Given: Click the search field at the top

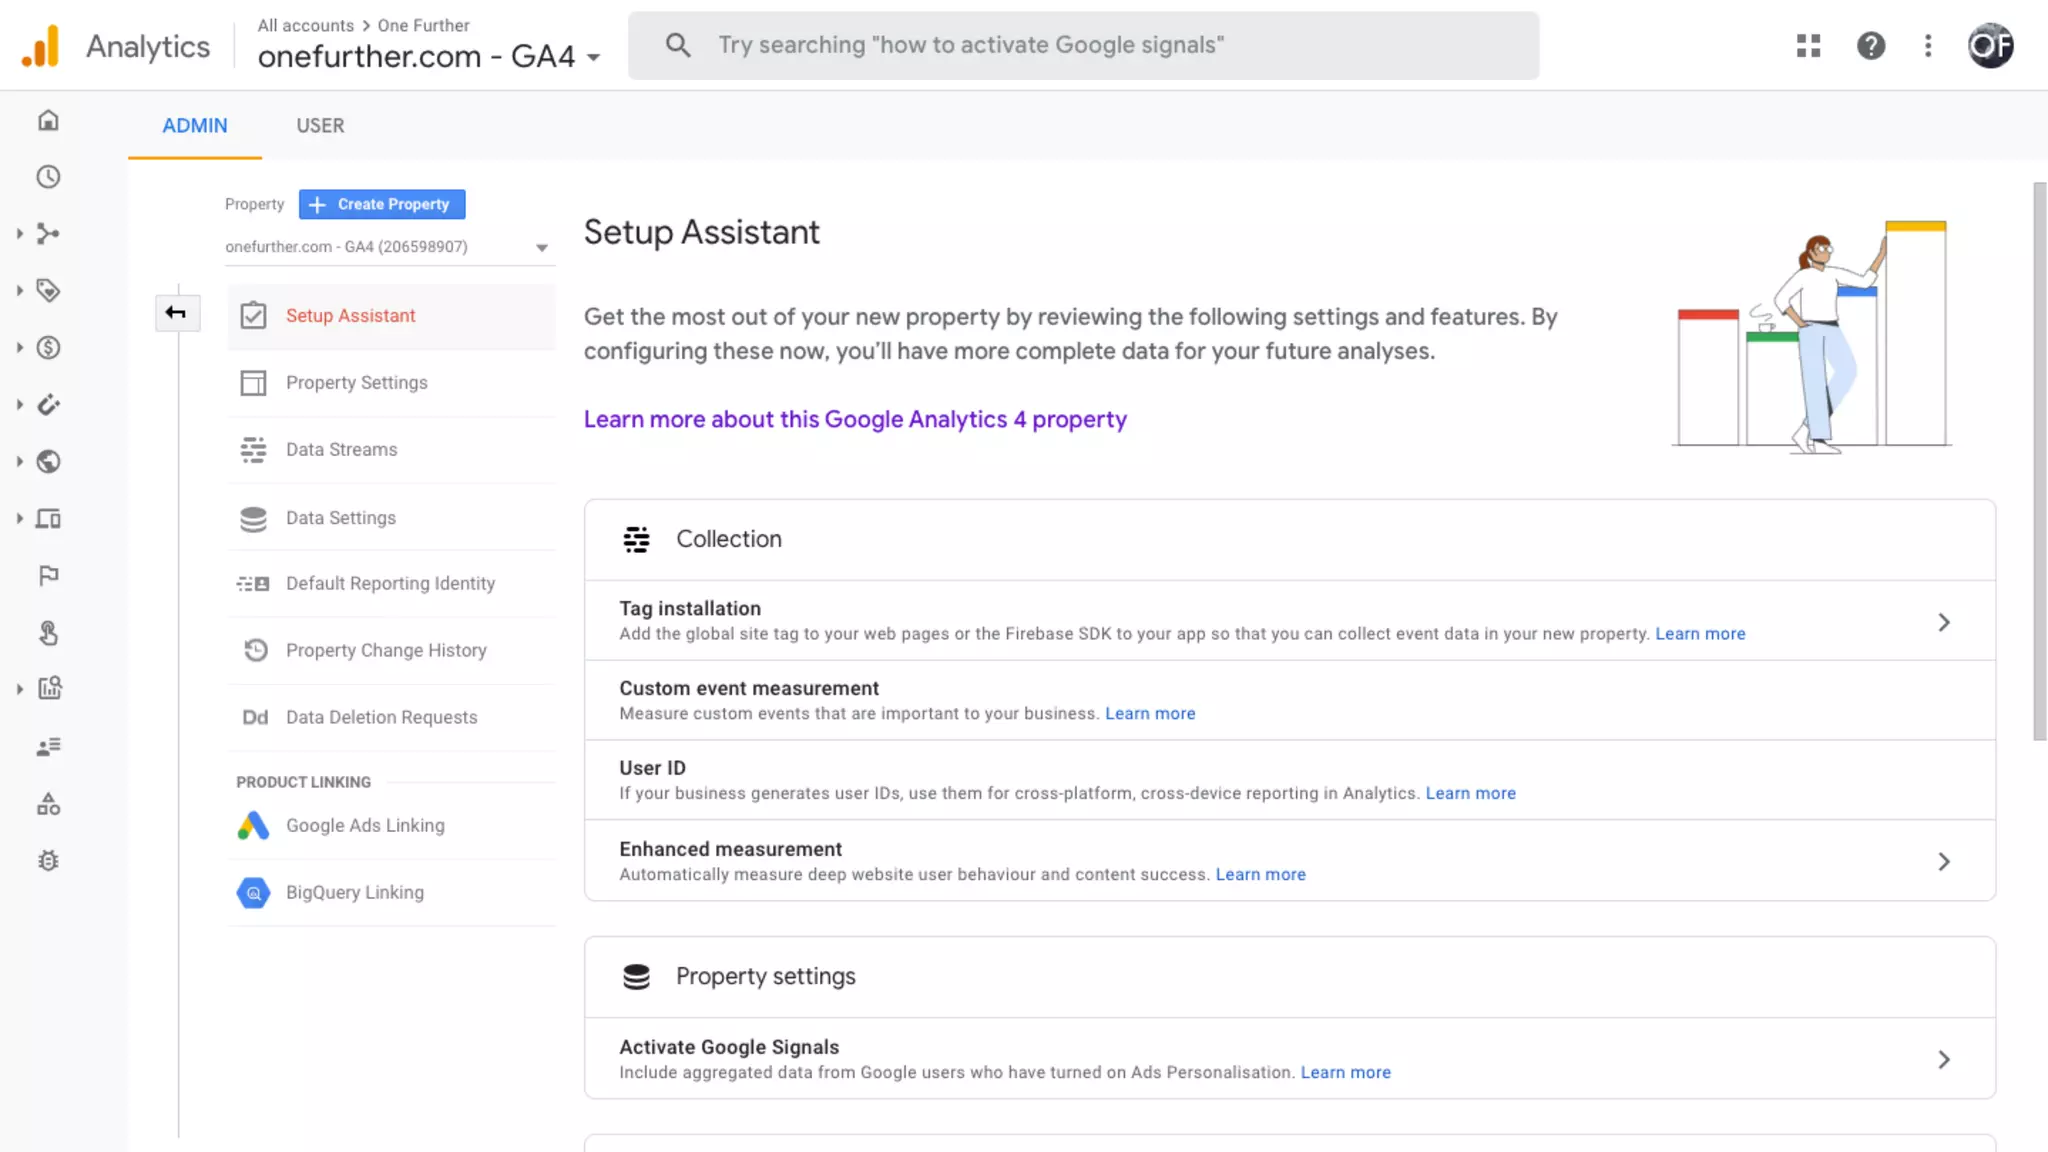Looking at the screenshot, I should pos(1083,46).
